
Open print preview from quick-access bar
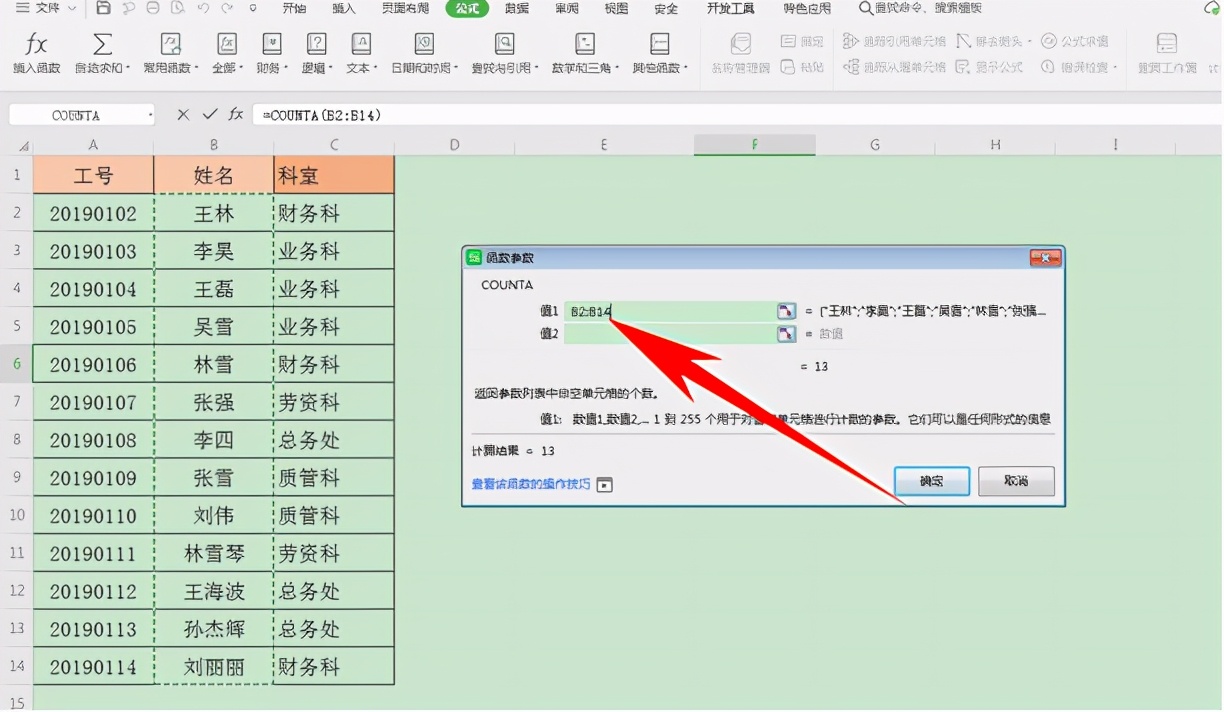[176, 8]
